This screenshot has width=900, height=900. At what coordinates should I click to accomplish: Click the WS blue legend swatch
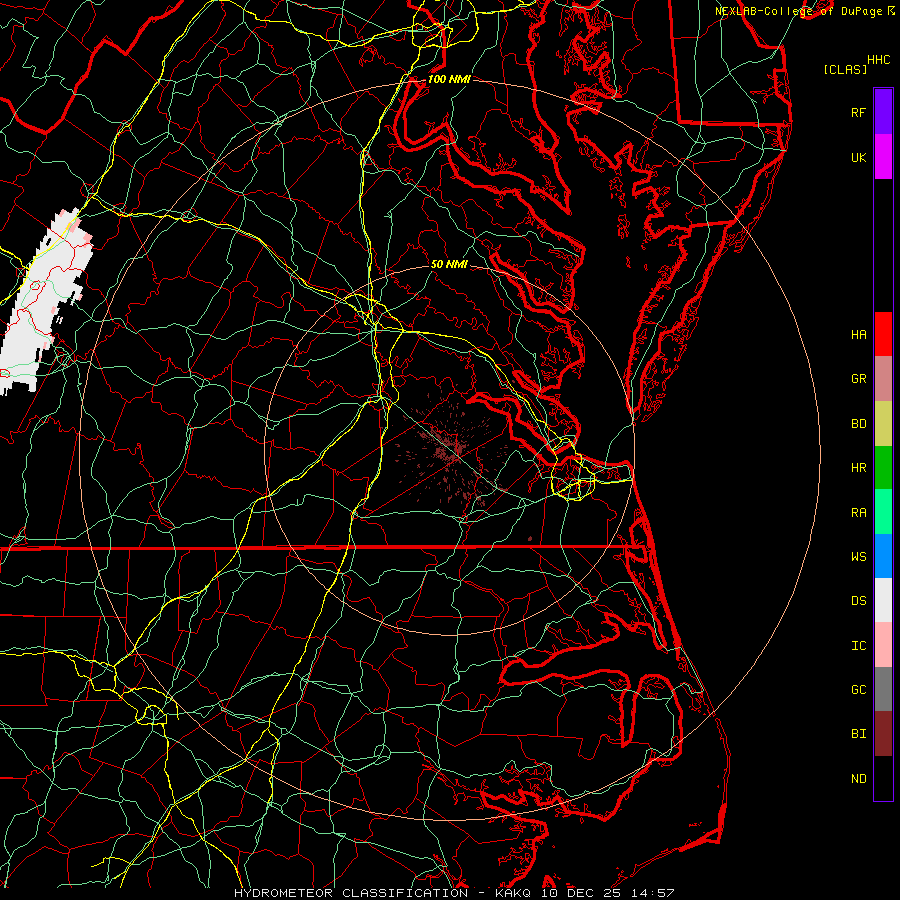[x=883, y=556]
